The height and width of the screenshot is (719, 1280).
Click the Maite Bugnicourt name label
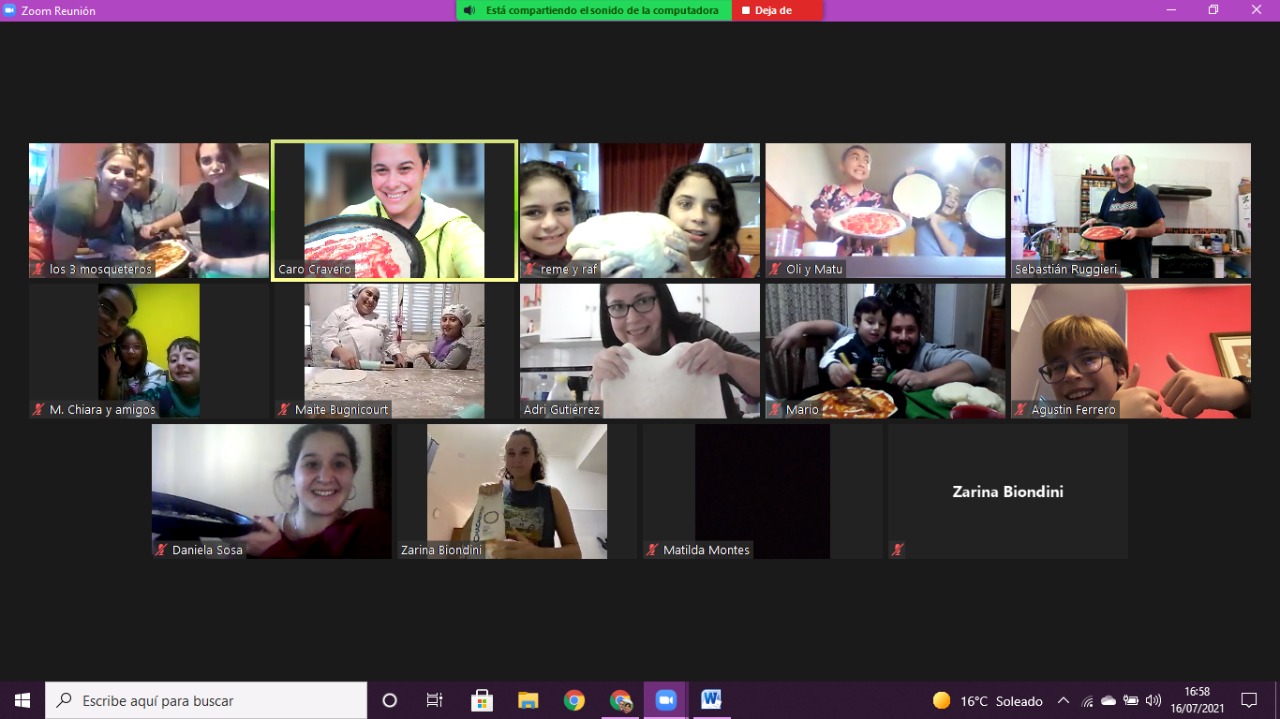[x=342, y=410]
